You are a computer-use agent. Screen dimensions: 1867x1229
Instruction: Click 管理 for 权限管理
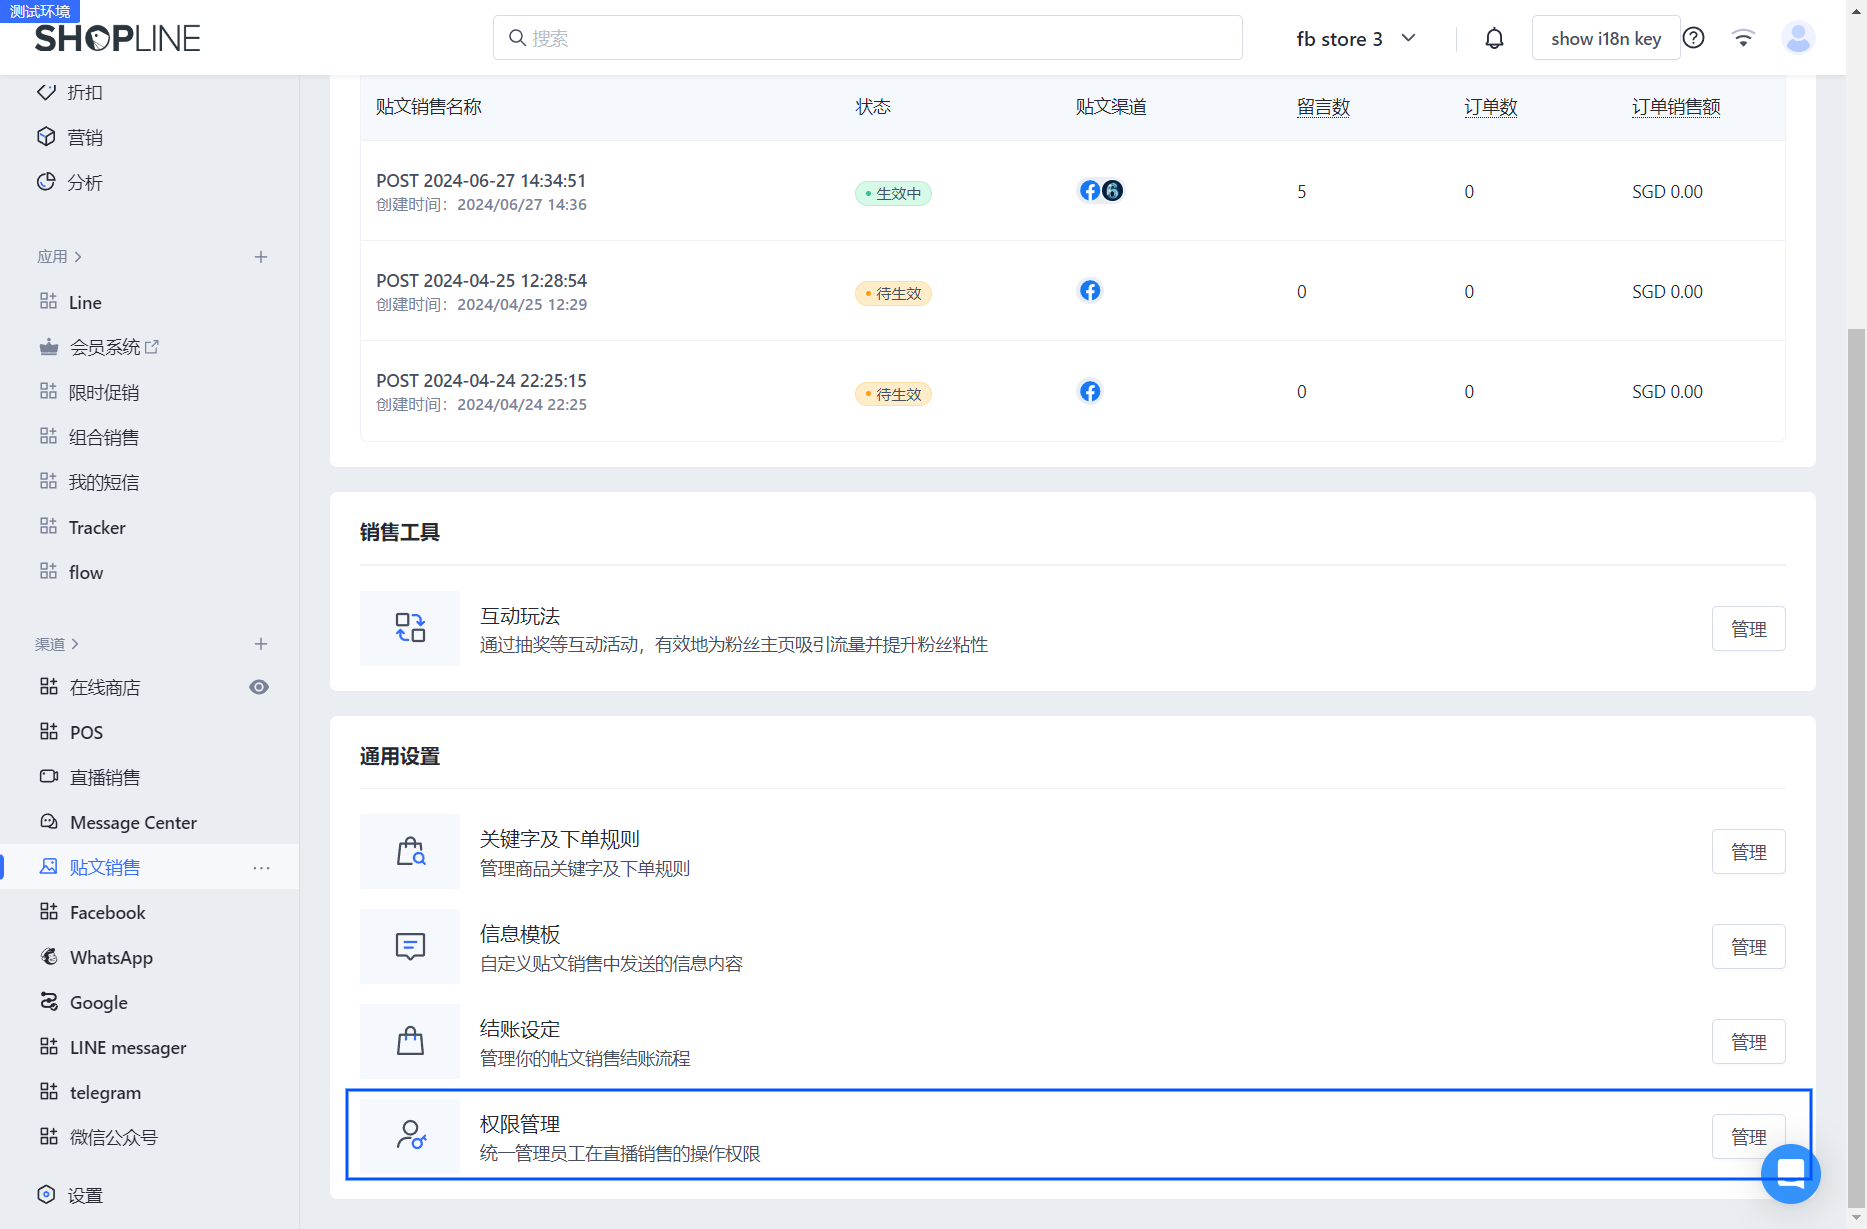click(1748, 1137)
